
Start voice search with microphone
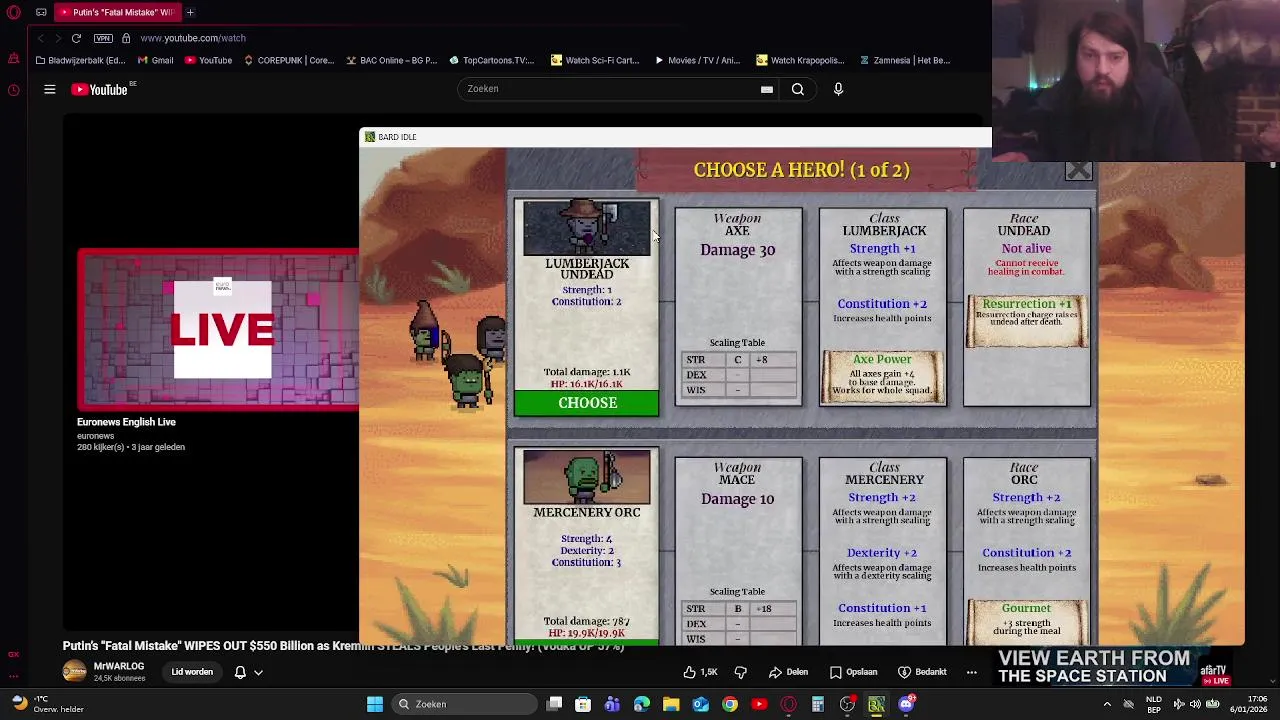(838, 89)
